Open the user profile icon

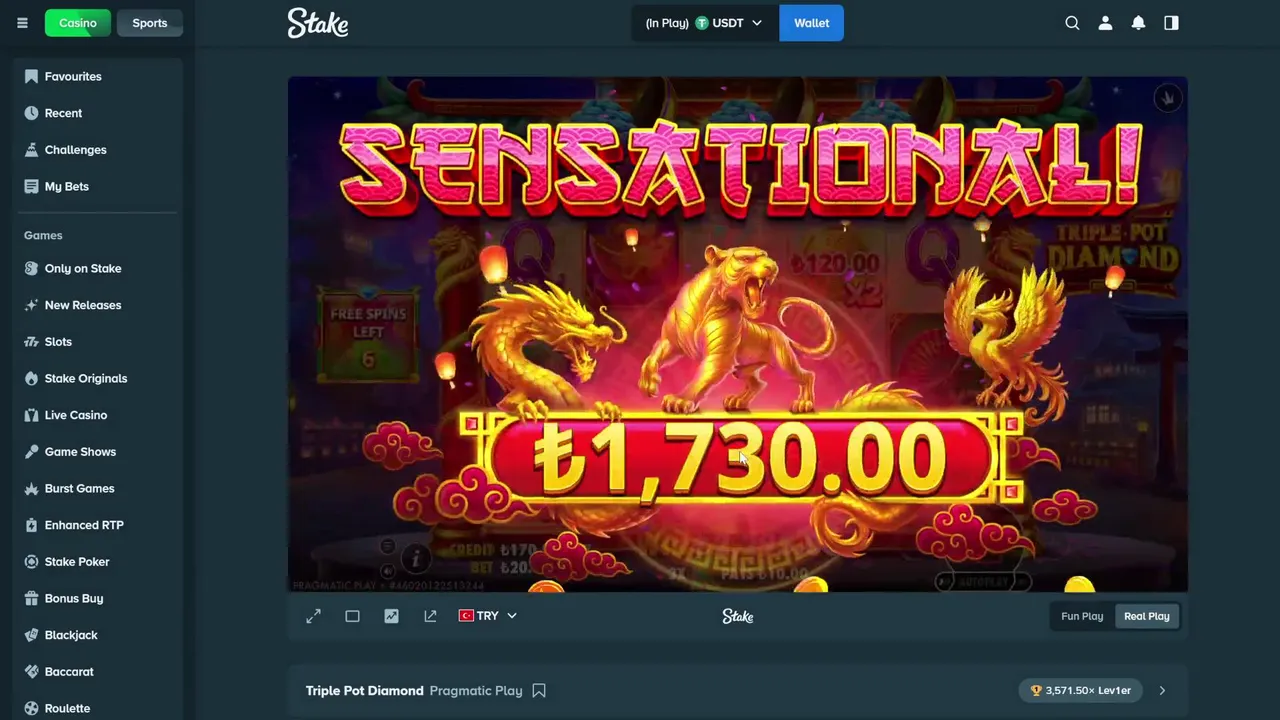coord(1105,23)
